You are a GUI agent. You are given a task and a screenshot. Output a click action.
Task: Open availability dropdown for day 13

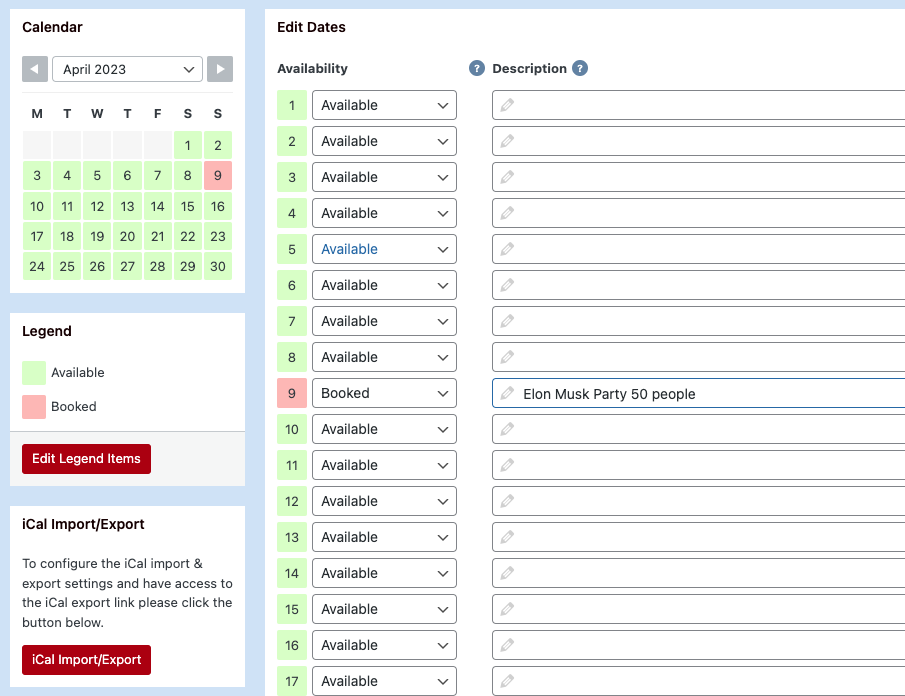coord(384,537)
